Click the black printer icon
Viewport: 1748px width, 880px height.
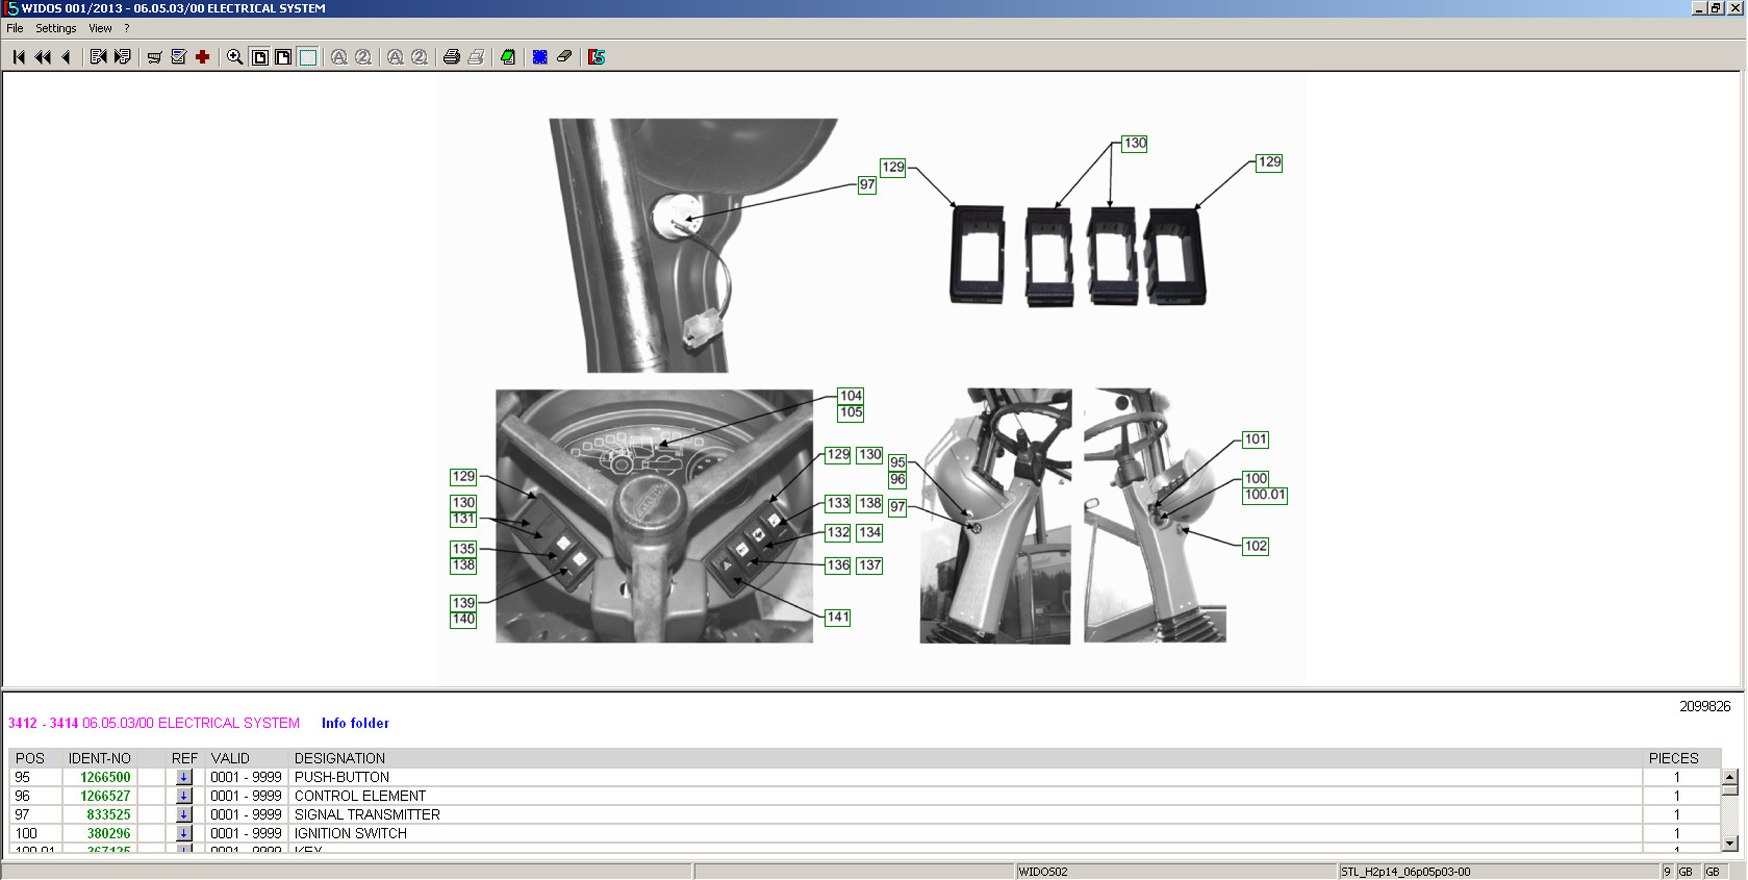(451, 57)
